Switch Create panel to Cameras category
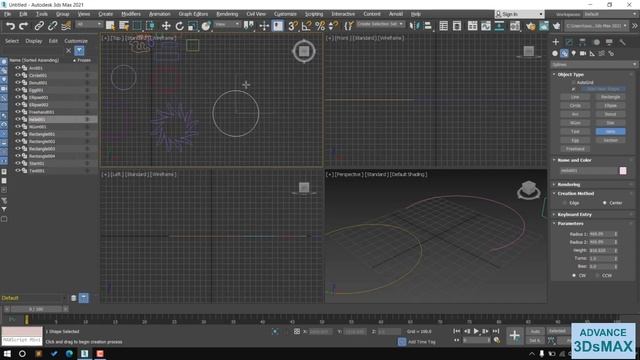This screenshot has height=360, width=640. pyautogui.click(x=583, y=53)
